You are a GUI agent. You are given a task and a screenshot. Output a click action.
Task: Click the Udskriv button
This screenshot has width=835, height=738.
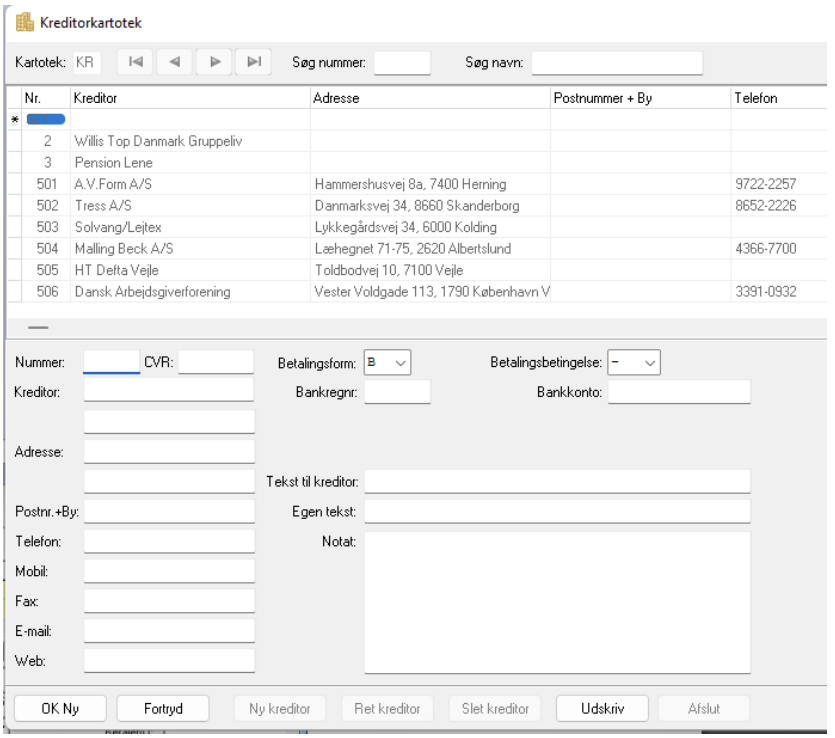(x=602, y=709)
